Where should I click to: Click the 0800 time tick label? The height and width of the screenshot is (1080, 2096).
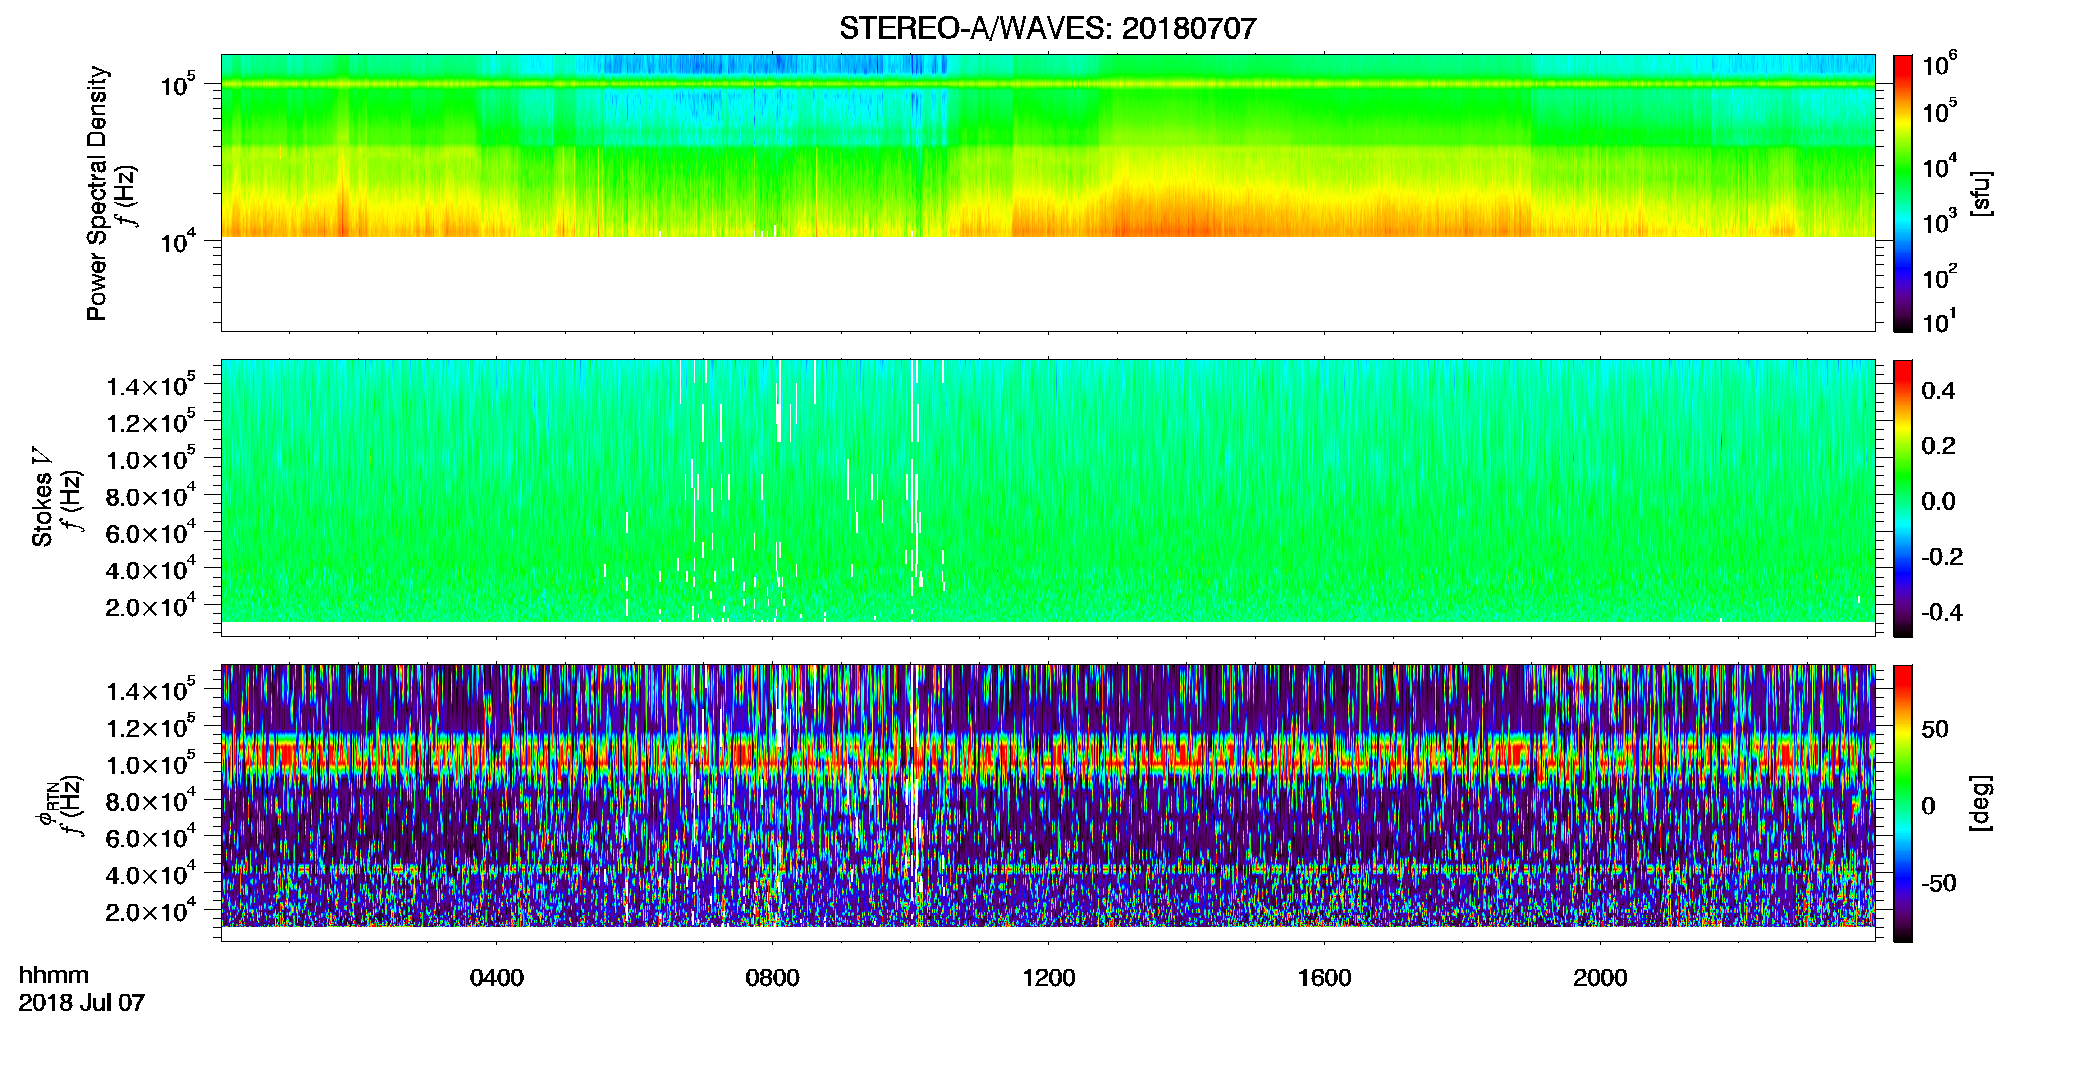tap(772, 978)
